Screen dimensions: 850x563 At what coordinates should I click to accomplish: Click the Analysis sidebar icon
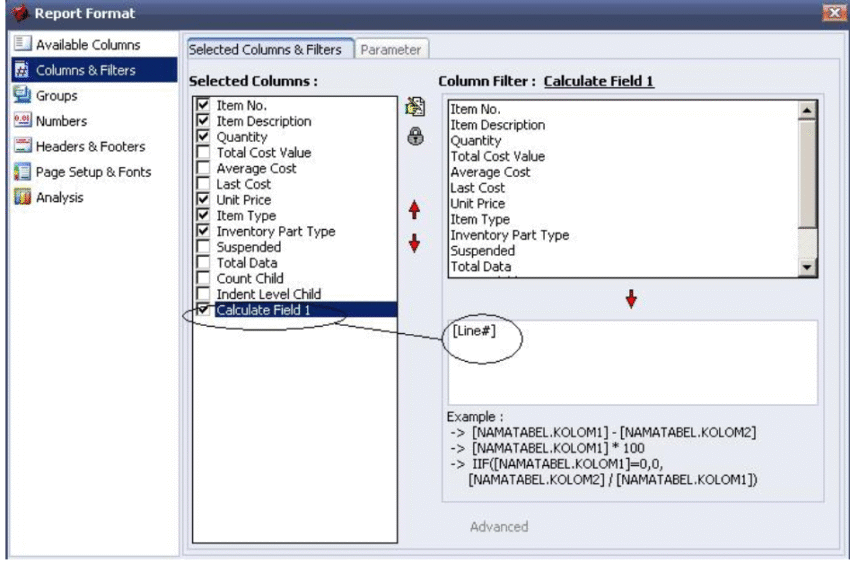click(22, 197)
